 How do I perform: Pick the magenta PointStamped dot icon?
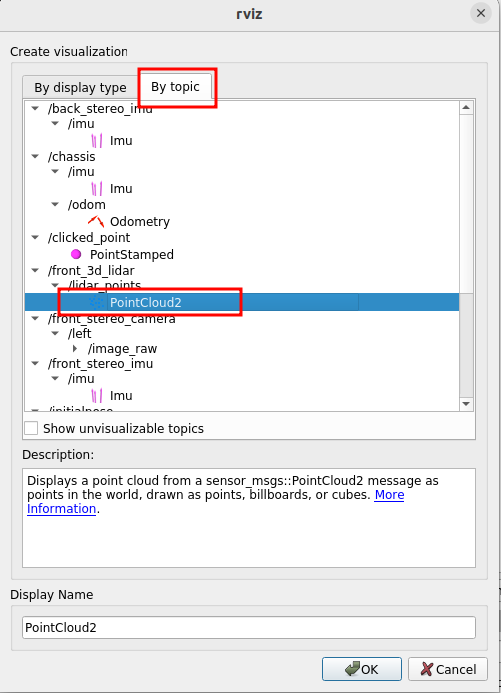pyautogui.click(x=76, y=254)
